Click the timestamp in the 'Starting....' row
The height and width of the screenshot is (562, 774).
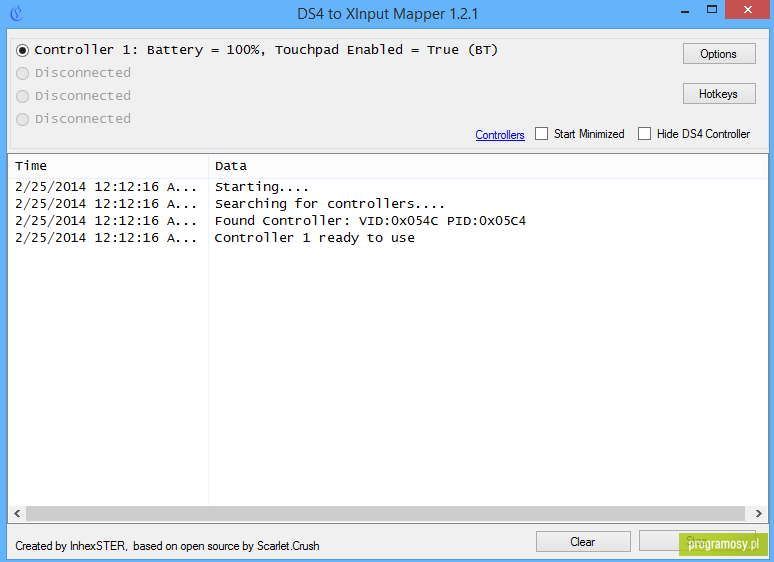coord(106,187)
